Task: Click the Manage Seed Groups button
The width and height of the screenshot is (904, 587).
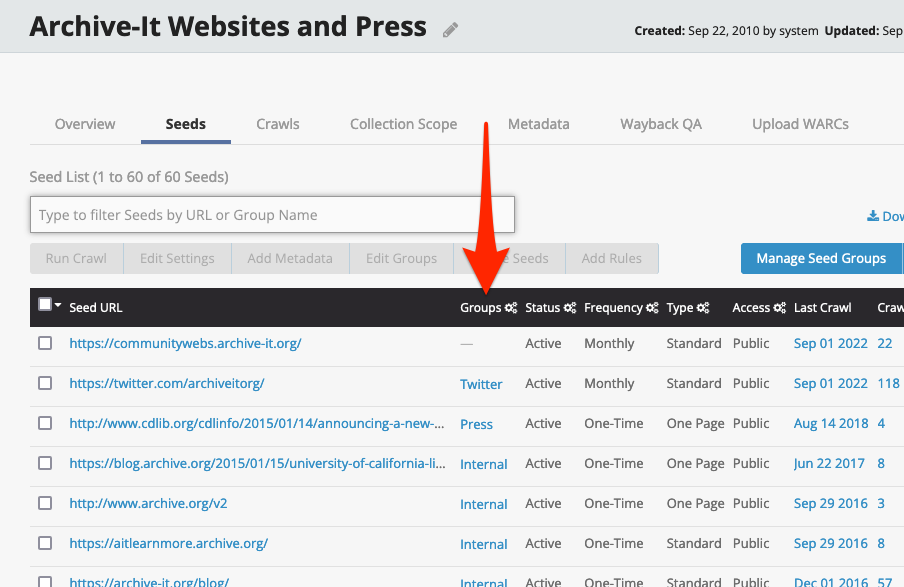Action: pos(820,258)
